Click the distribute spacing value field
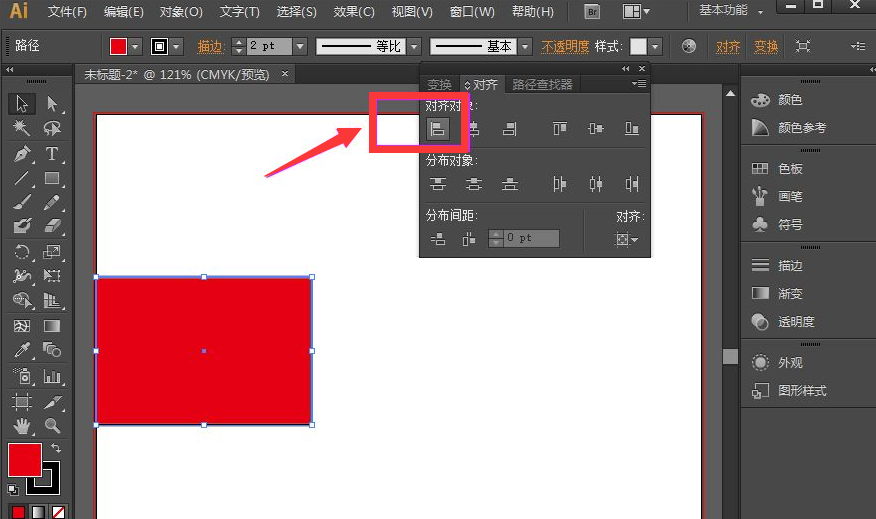The height and width of the screenshot is (519, 876). tap(531, 239)
